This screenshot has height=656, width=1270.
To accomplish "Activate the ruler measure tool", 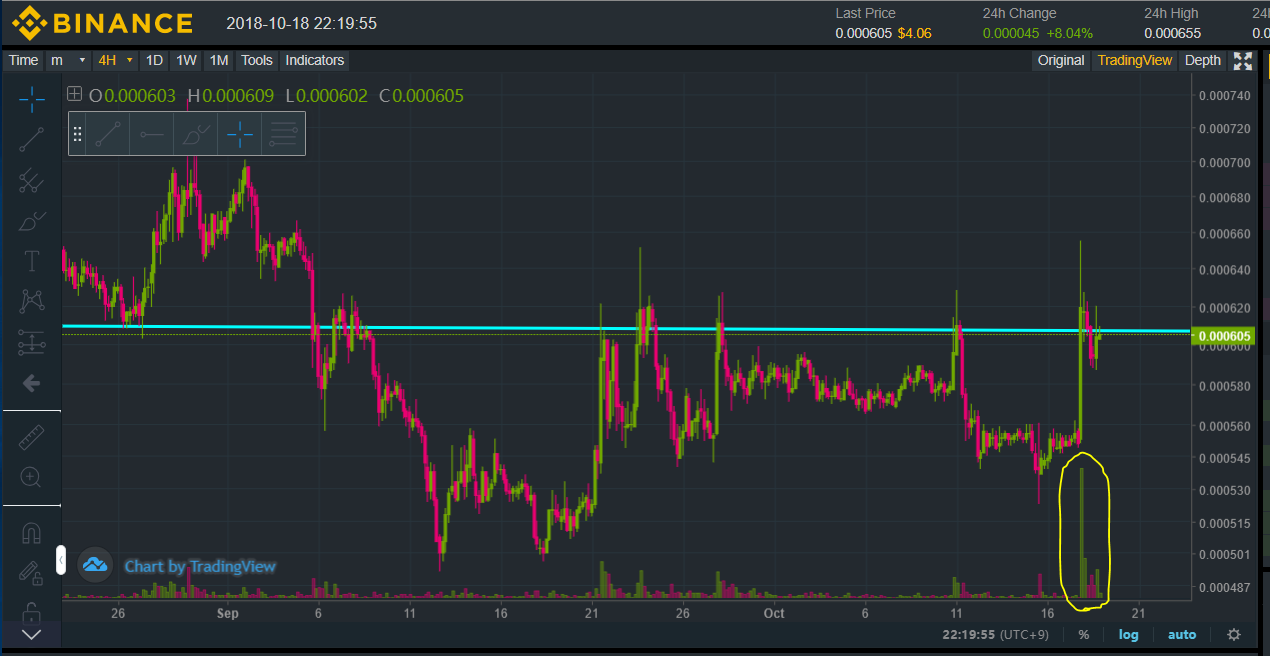I will (x=32, y=437).
